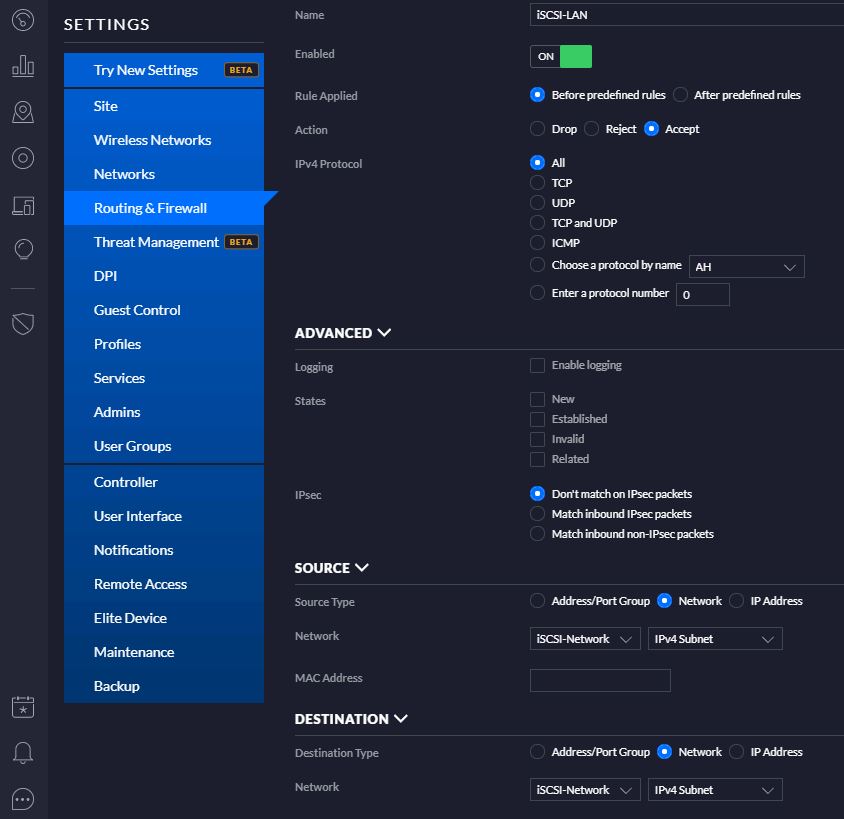The image size is (844, 819).
Task: Open the Dashboard icon in left rail
Action: [23, 20]
